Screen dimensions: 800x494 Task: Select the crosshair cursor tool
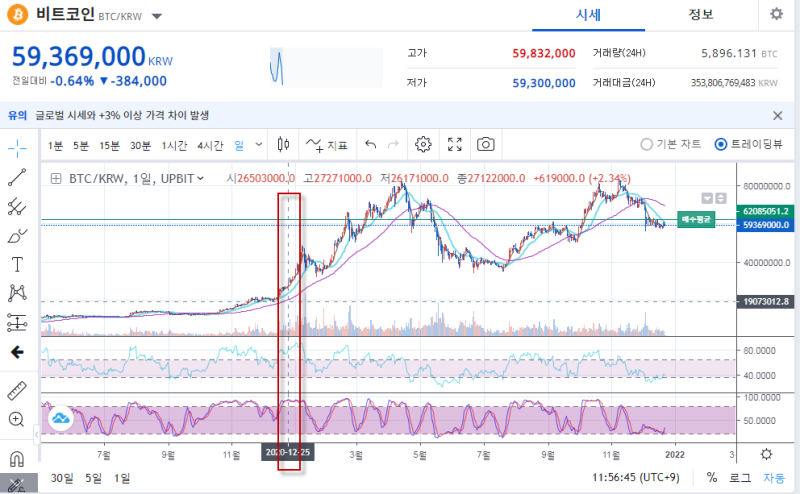pos(17,149)
